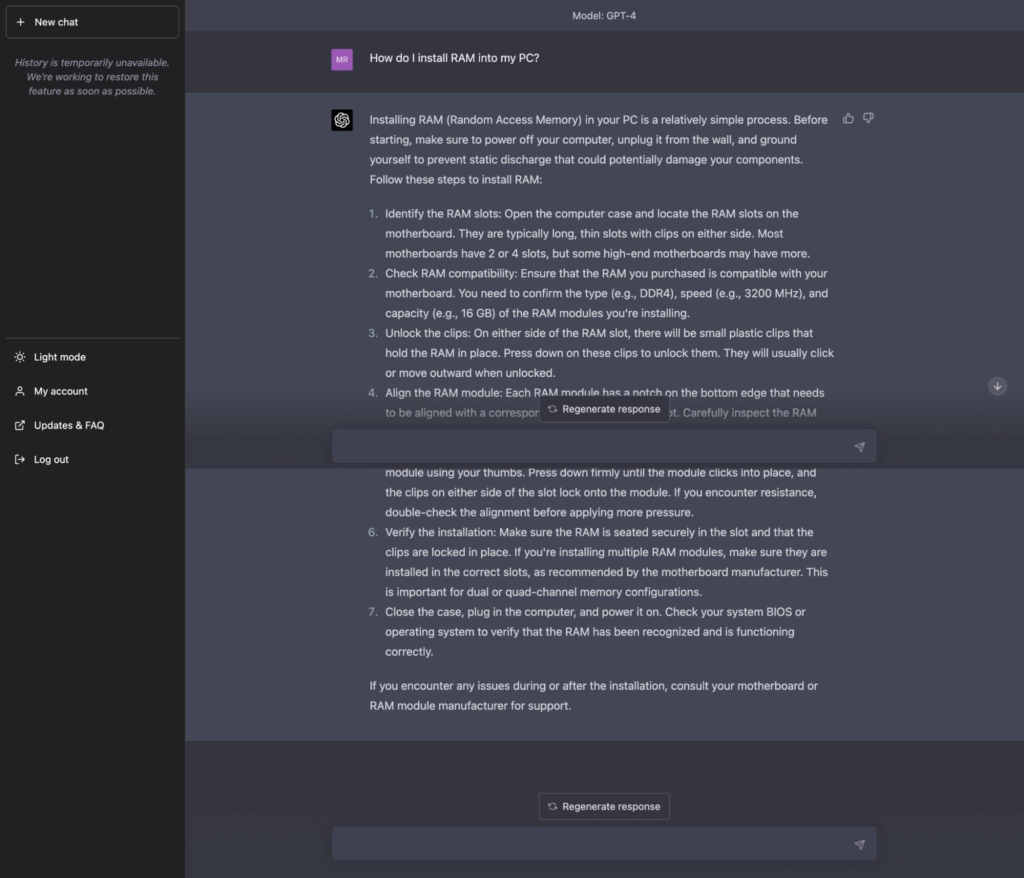The image size is (1024, 878).
Task: Click the "History is temporarily unavailable" notice
Action: pyautogui.click(x=92, y=77)
